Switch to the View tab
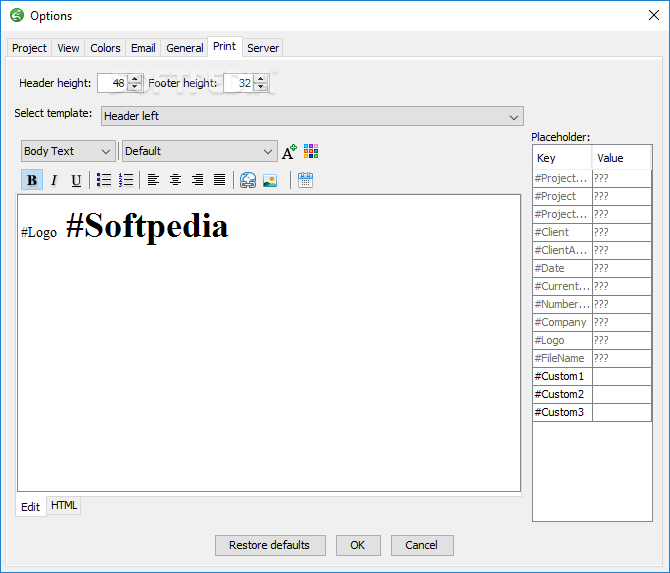670x573 pixels. (68, 48)
